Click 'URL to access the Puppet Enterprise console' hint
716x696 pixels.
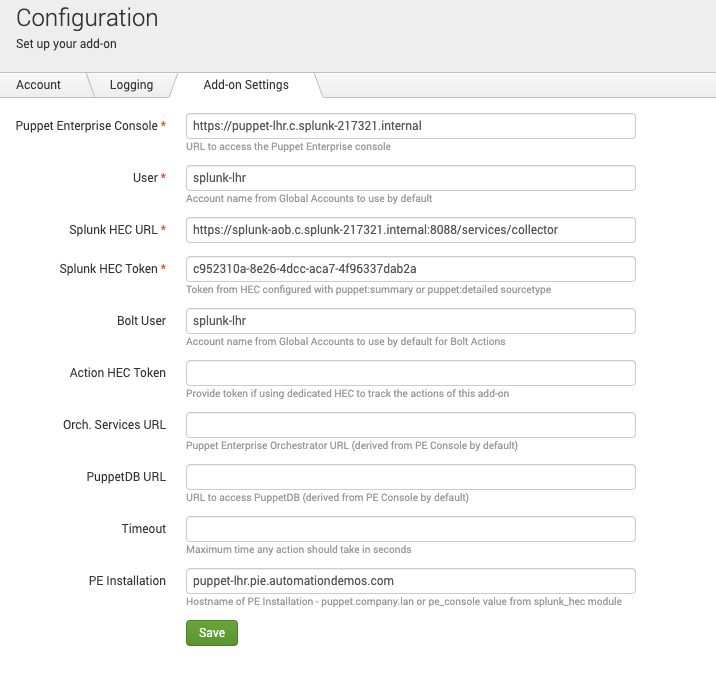[x=288, y=147]
